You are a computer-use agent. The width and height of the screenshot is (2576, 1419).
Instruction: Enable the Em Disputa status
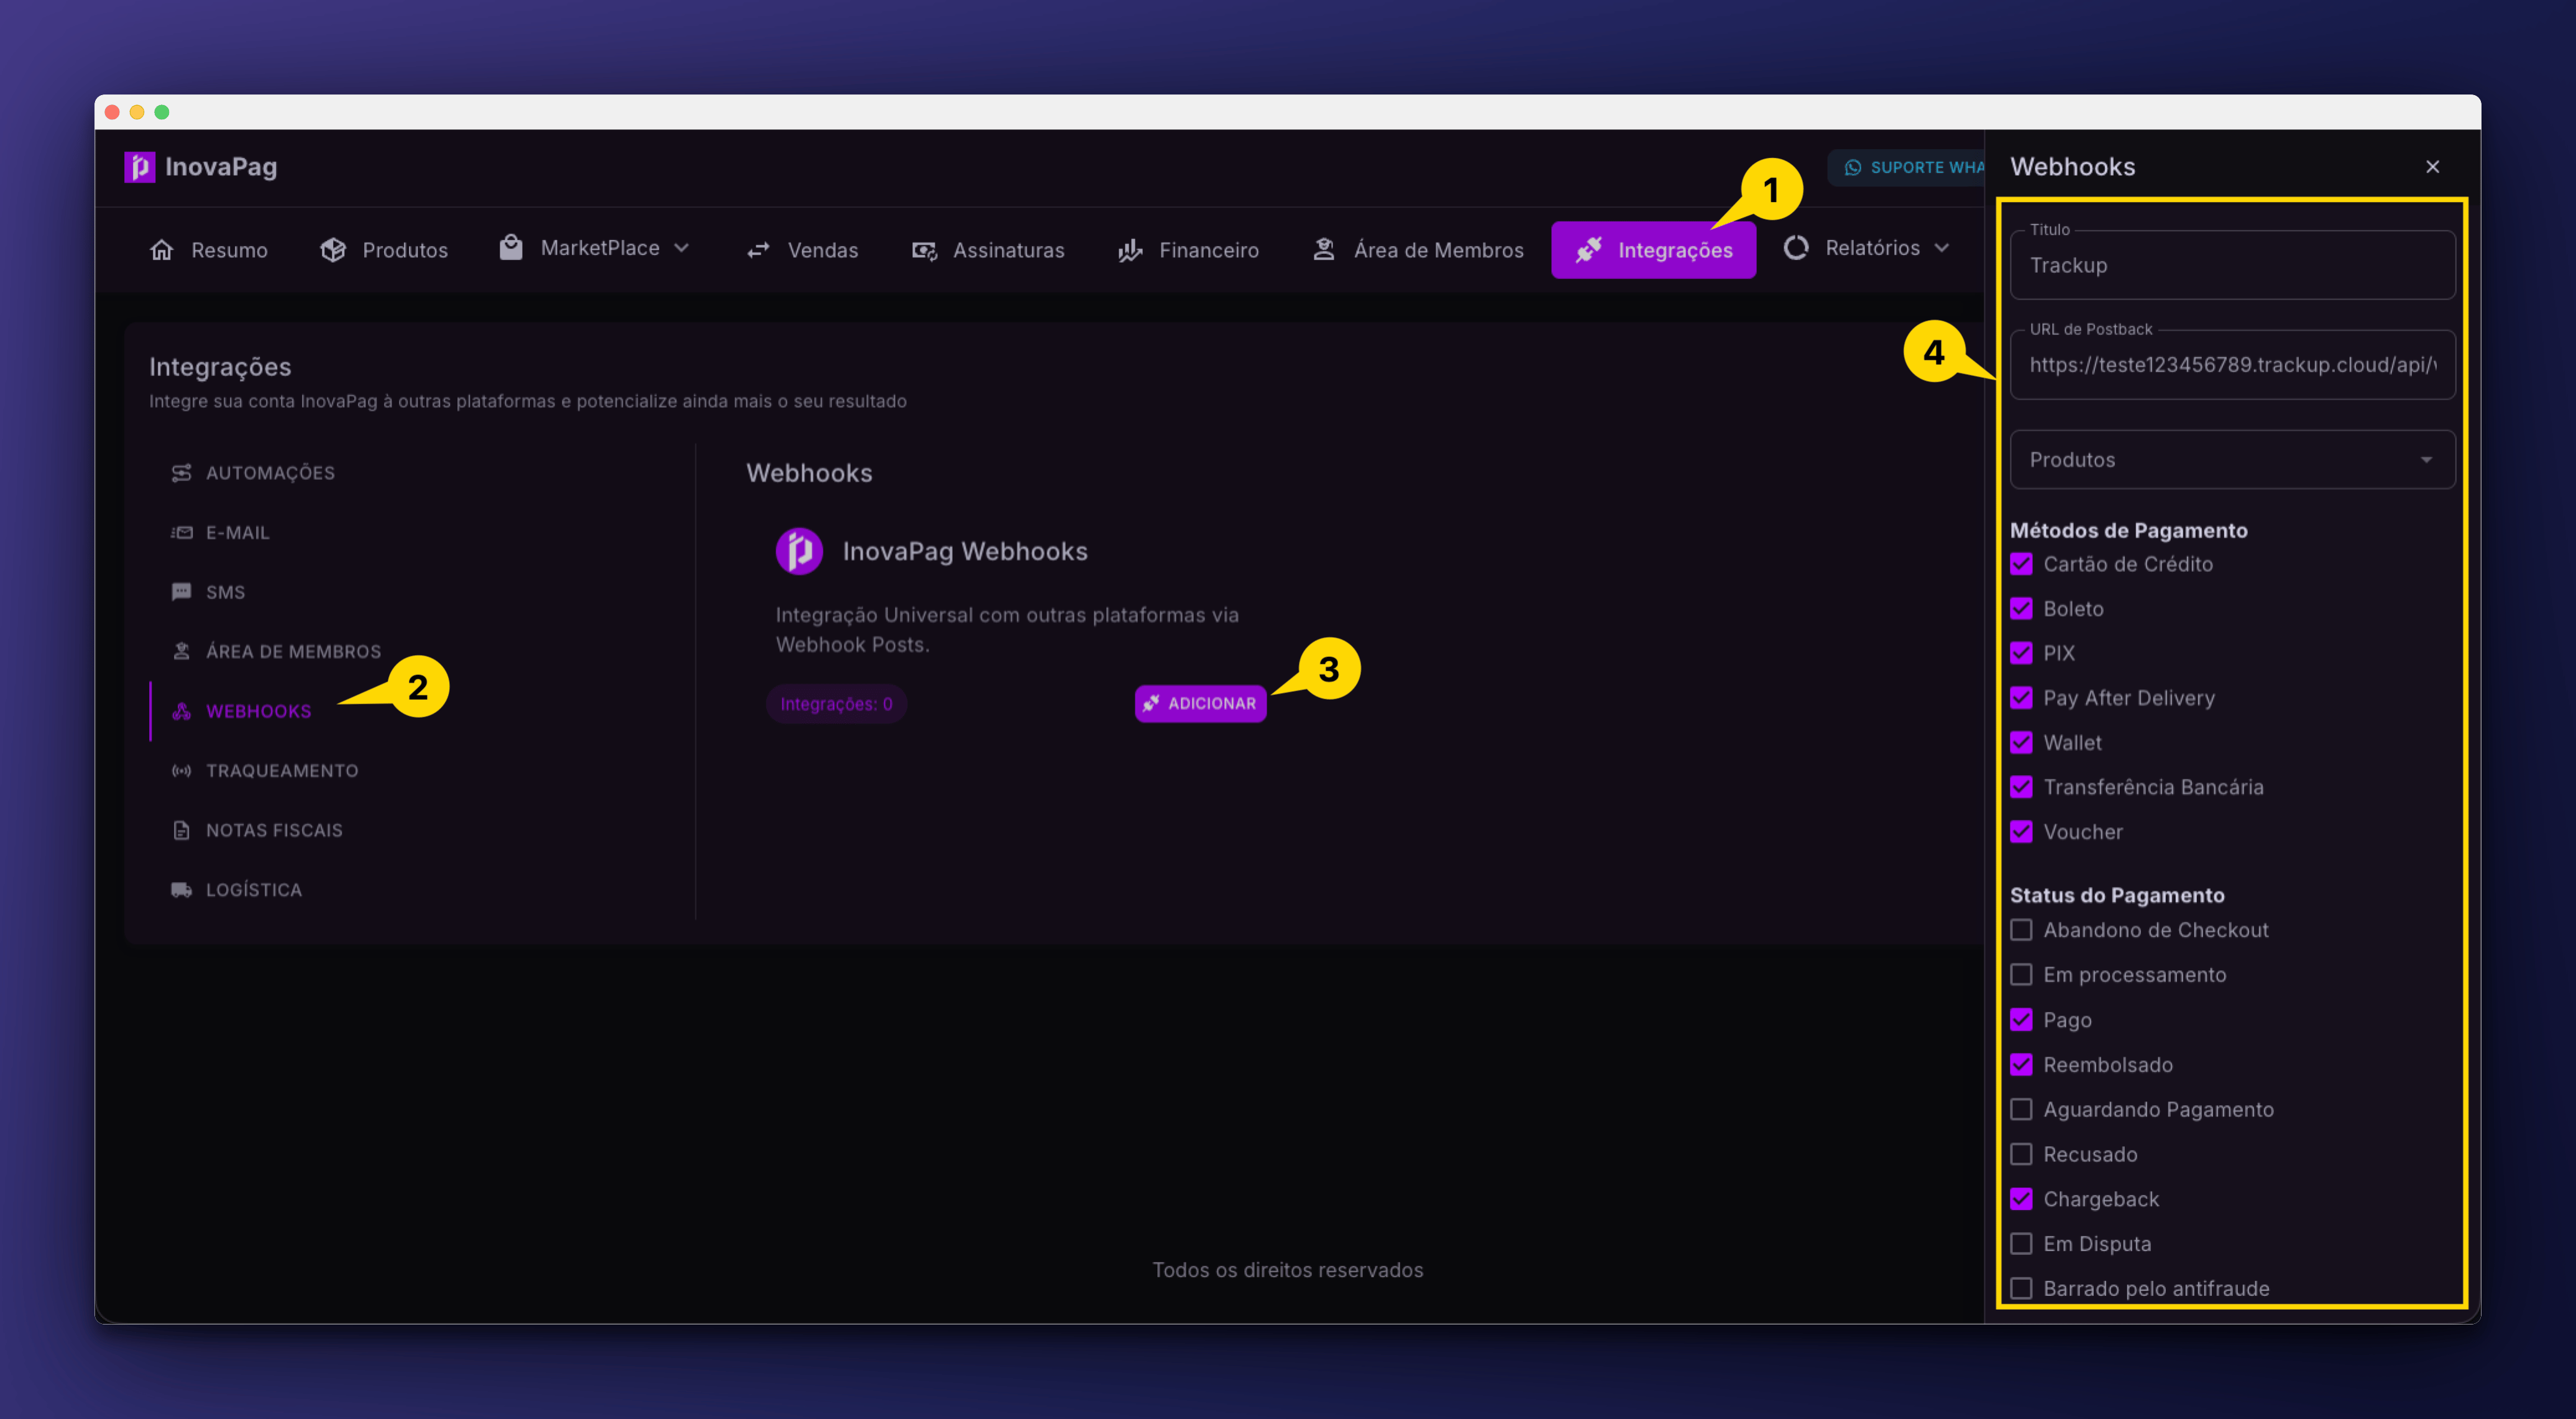[x=2021, y=1244]
